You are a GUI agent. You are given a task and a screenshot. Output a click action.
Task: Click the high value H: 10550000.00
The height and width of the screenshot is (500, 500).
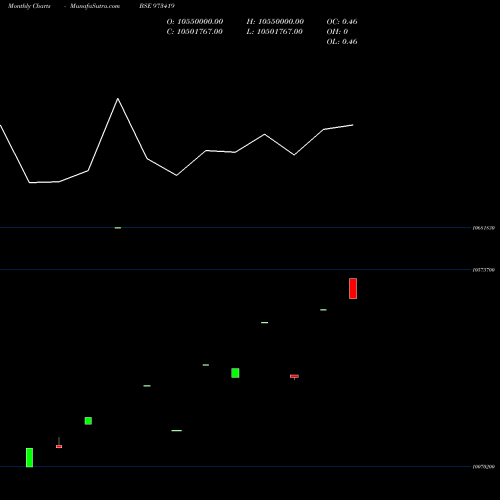coord(275,22)
